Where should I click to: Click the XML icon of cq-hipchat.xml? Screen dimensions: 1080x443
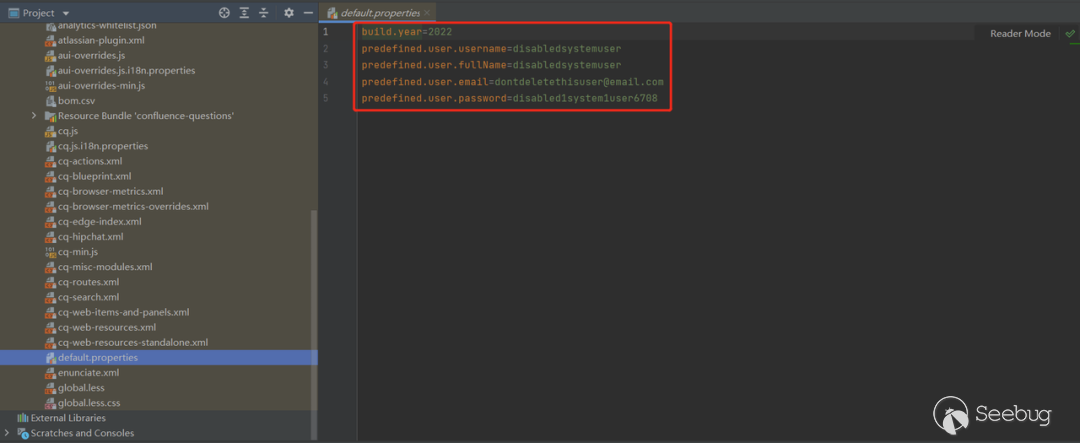click(x=50, y=236)
